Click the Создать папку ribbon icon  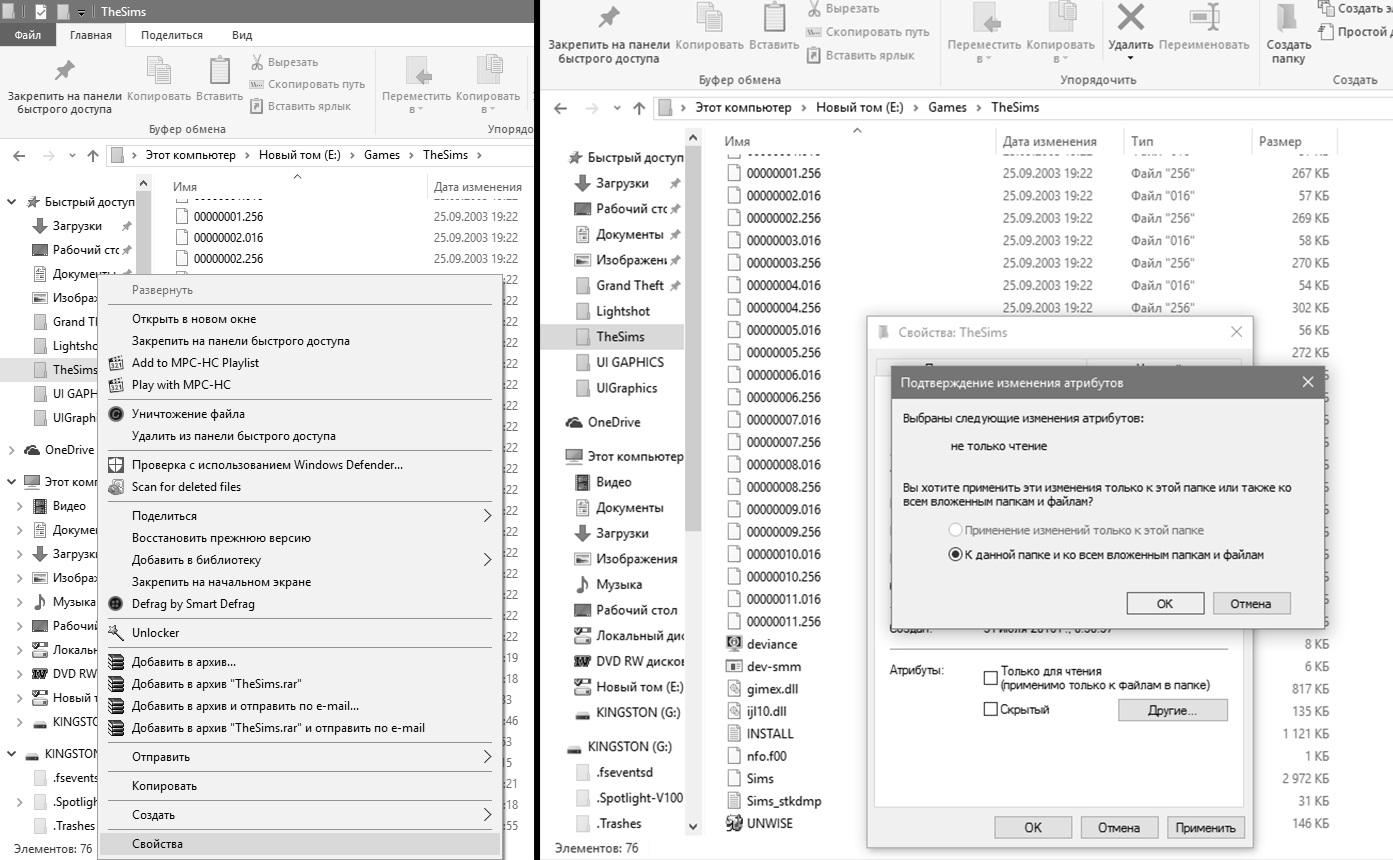pyautogui.click(x=1289, y=18)
